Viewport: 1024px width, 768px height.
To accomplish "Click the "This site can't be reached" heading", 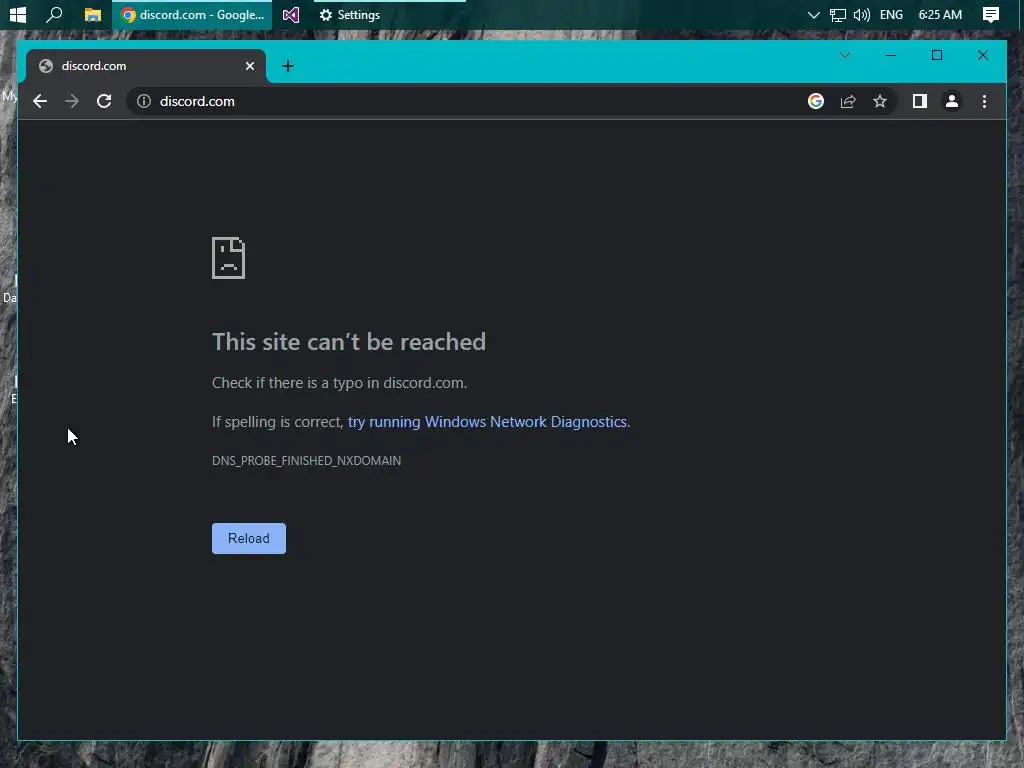I will [349, 342].
